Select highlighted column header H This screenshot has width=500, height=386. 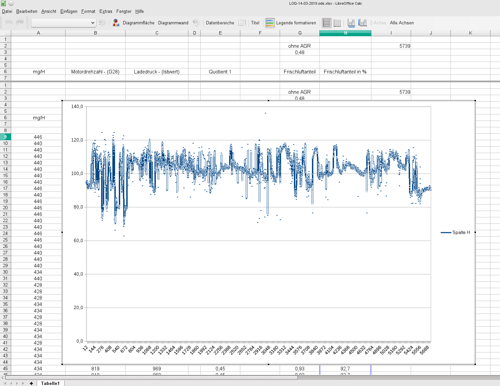coord(345,33)
